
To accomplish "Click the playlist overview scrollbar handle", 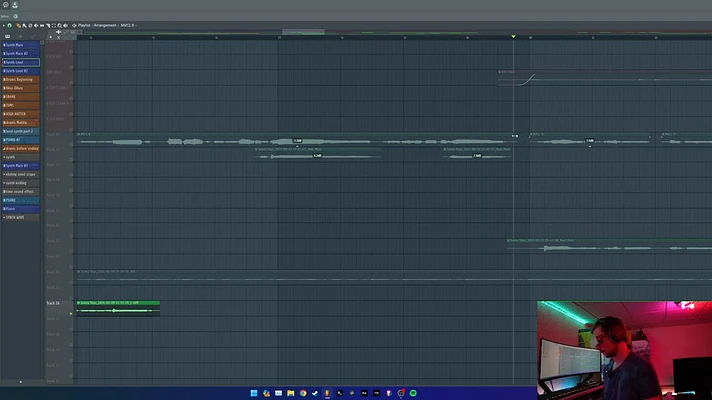I will (x=303, y=32).
